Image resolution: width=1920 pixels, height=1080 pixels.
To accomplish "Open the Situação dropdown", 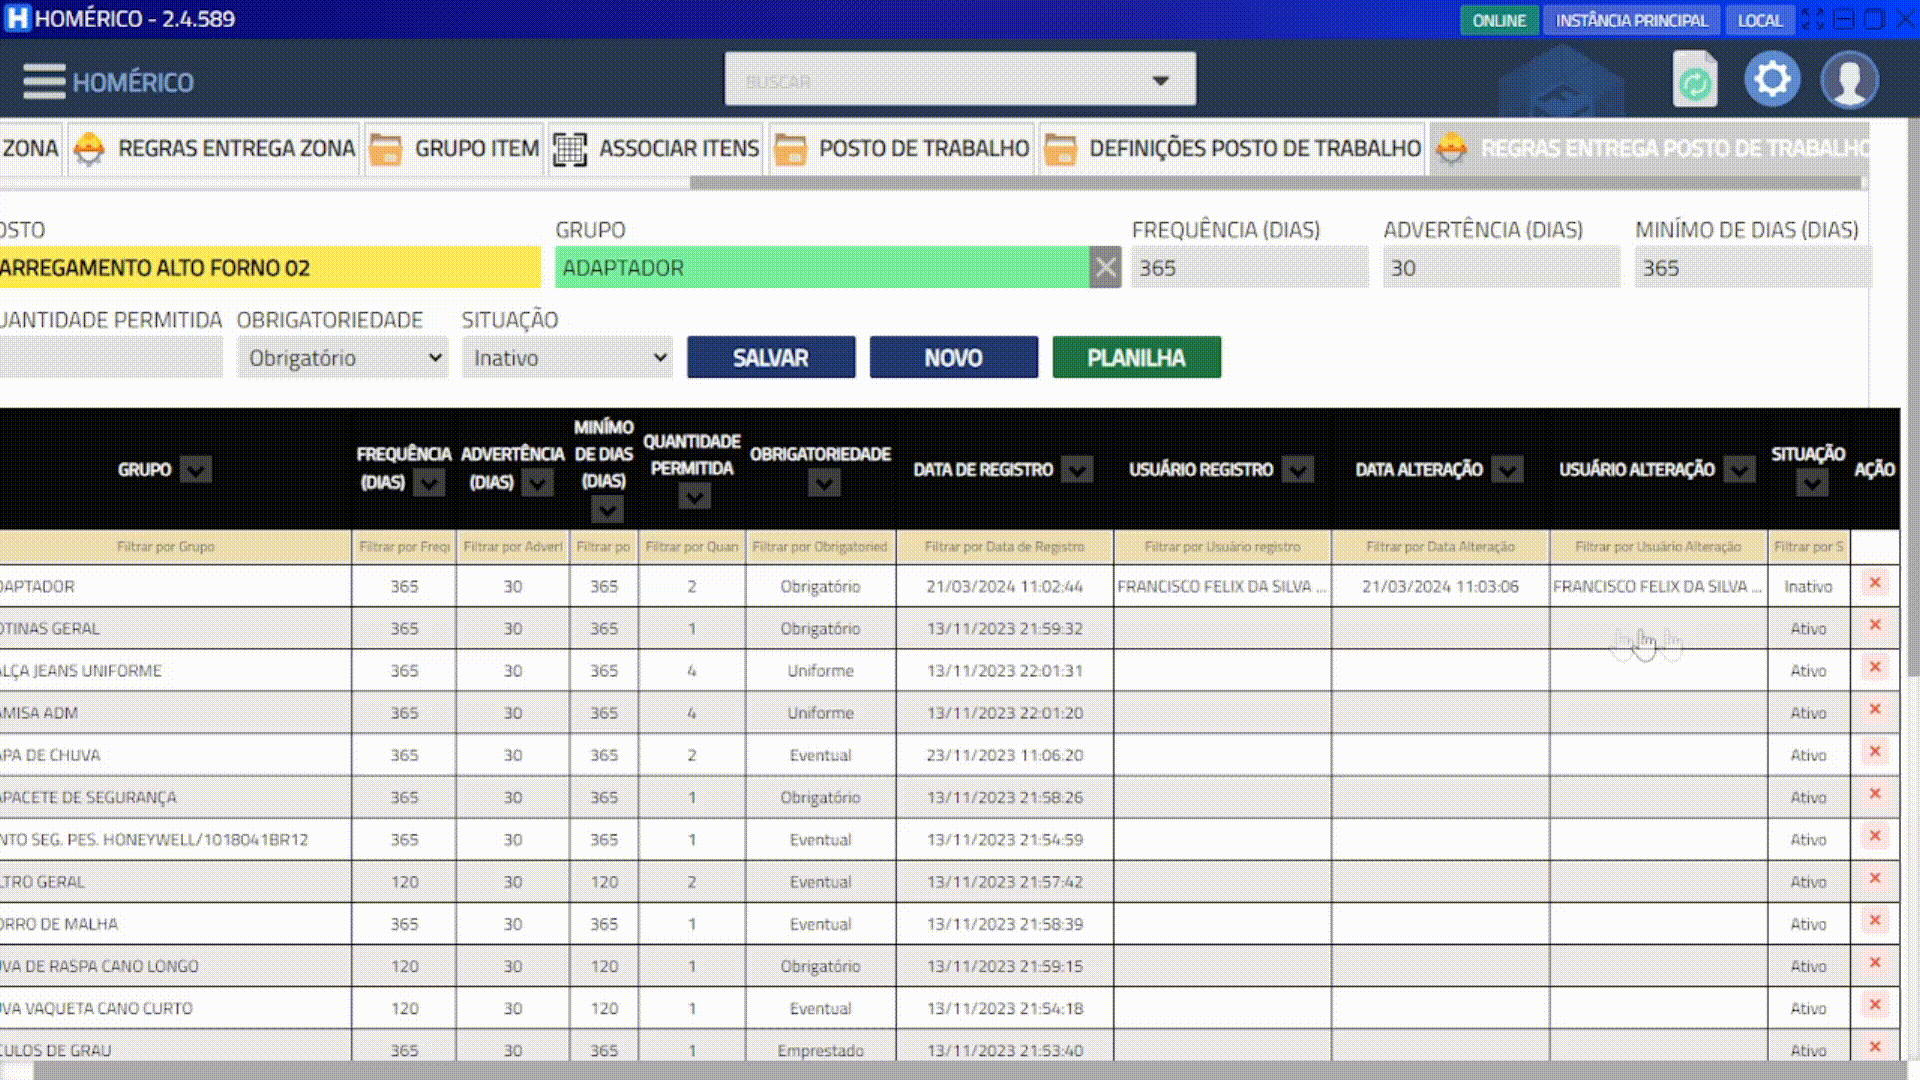I will (x=567, y=358).
